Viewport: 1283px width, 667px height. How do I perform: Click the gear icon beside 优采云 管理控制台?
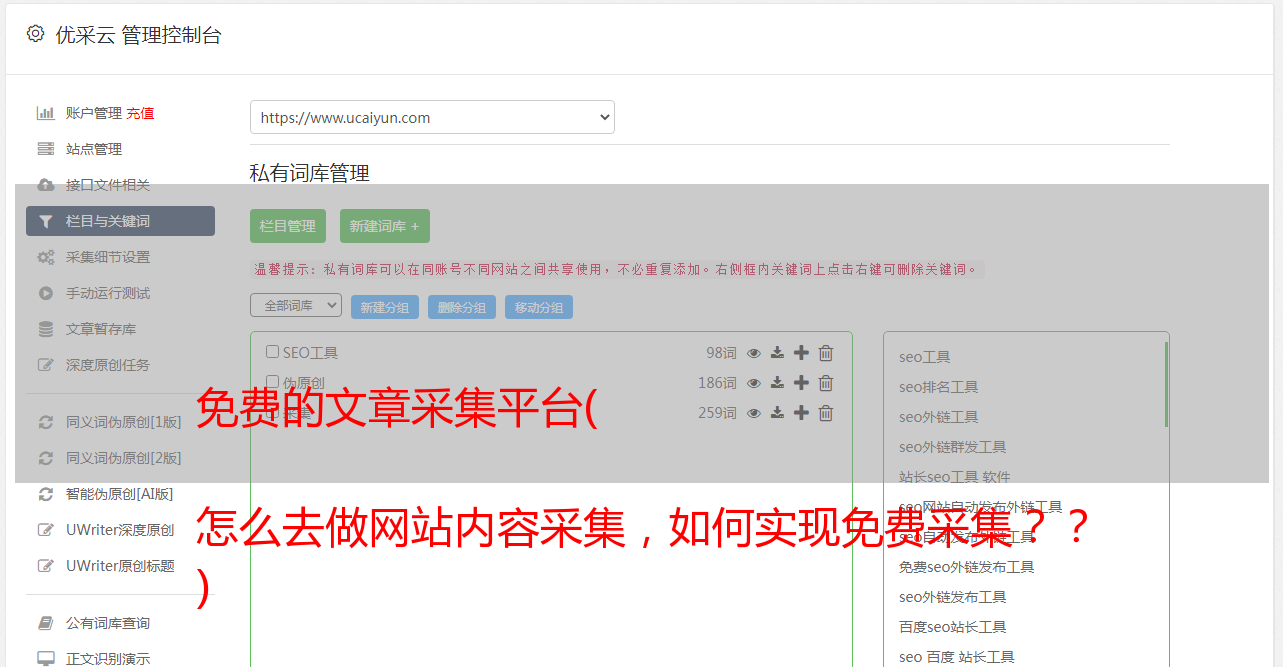35,34
